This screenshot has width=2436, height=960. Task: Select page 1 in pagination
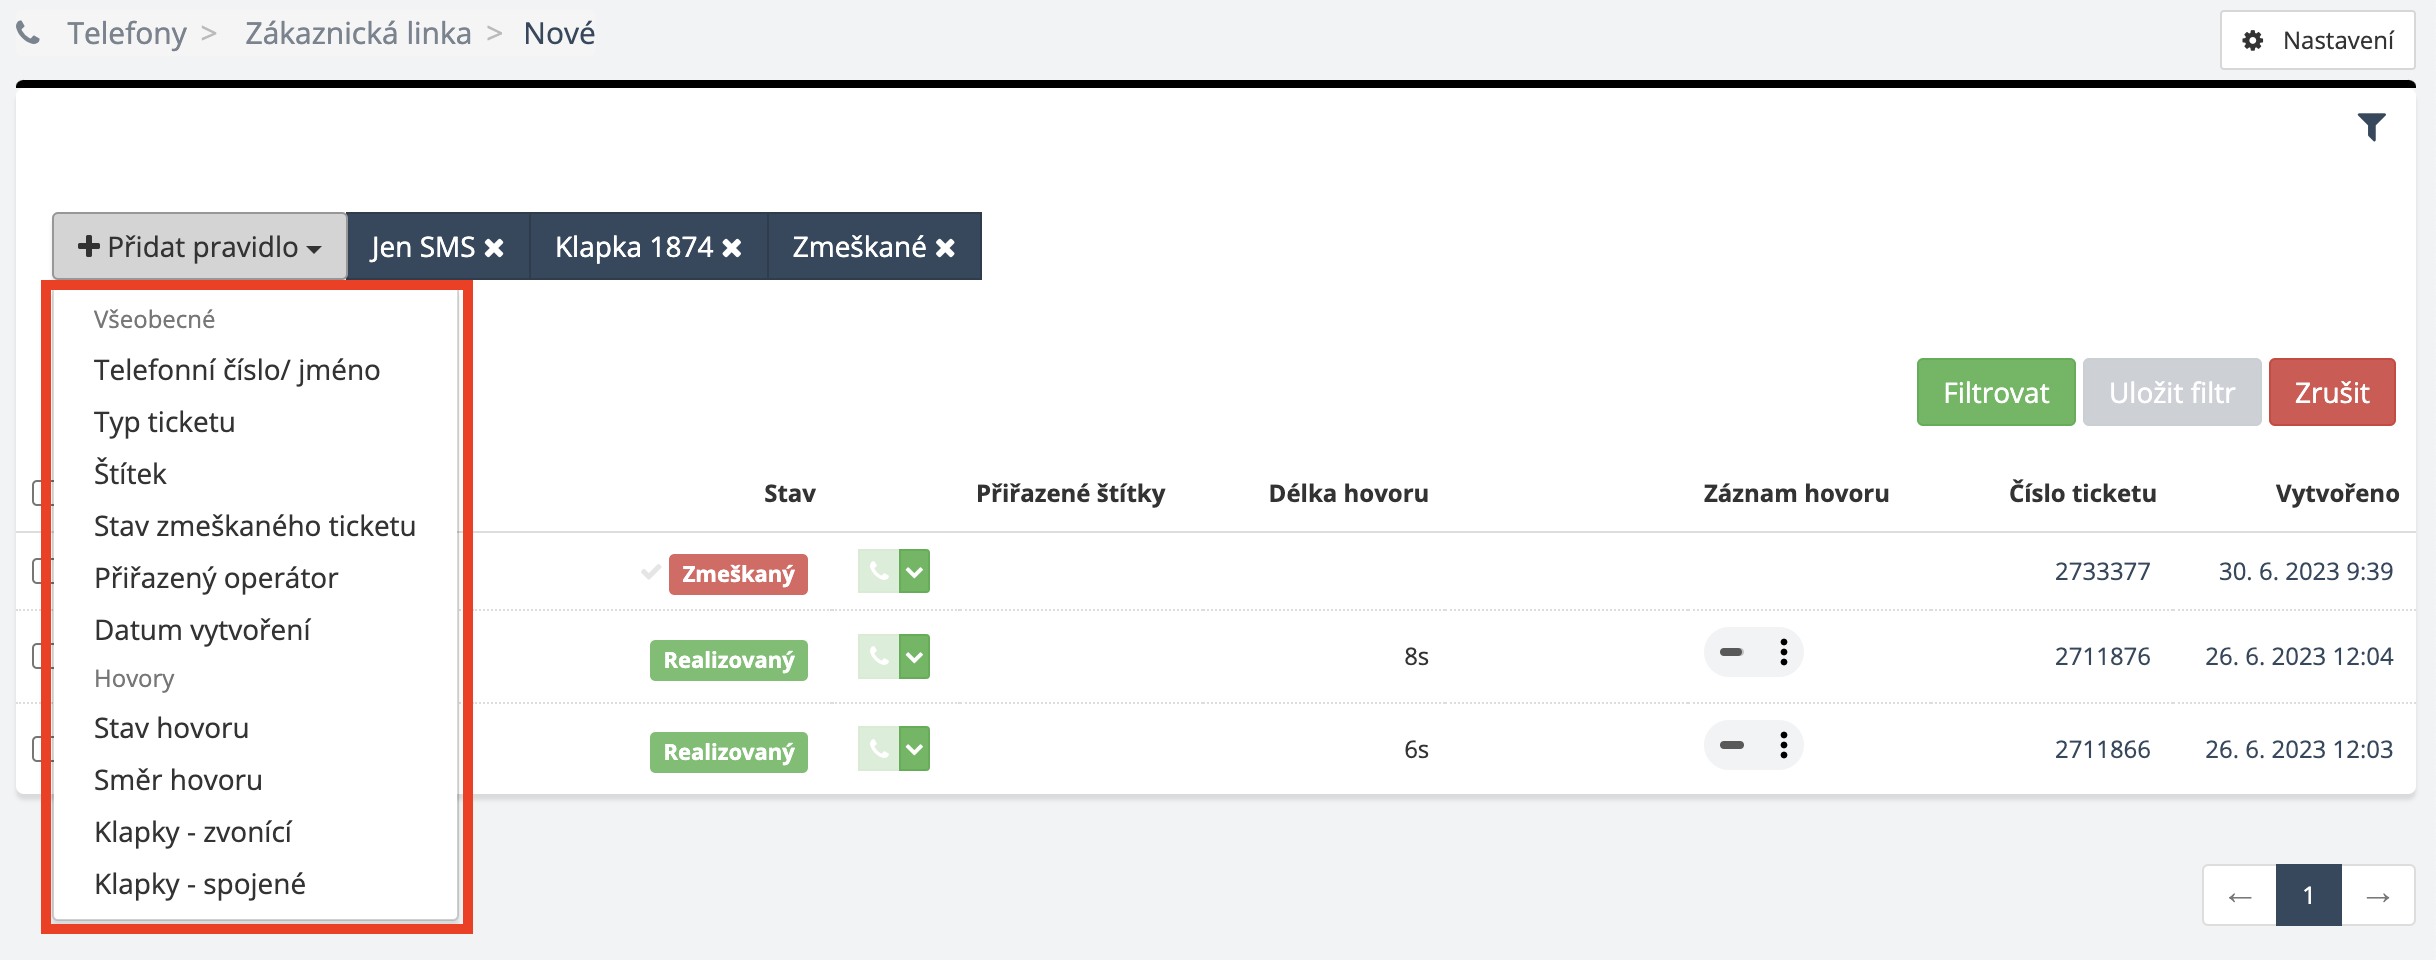click(2309, 895)
